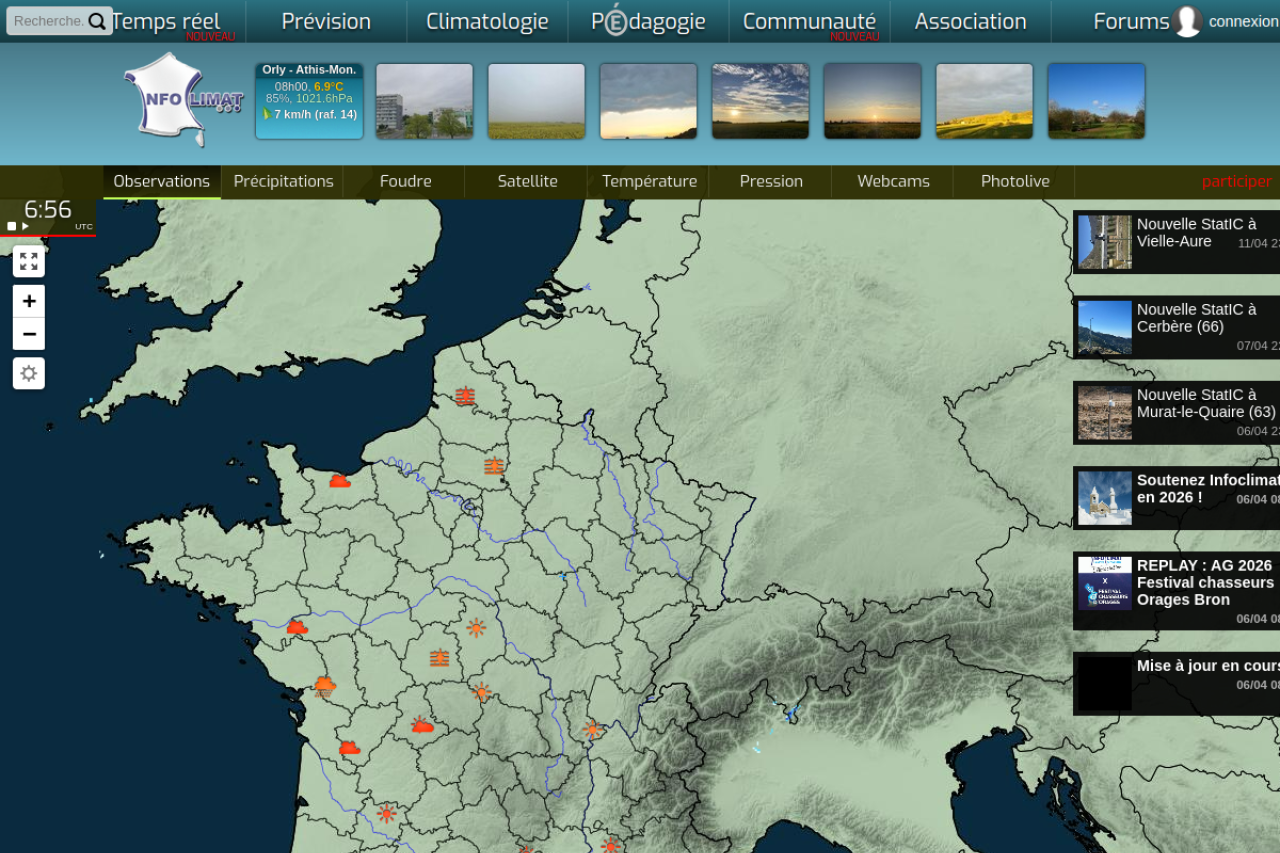This screenshot has height=853, width=1280.
Task: Zoom out of the map
Action: [29, 334]
